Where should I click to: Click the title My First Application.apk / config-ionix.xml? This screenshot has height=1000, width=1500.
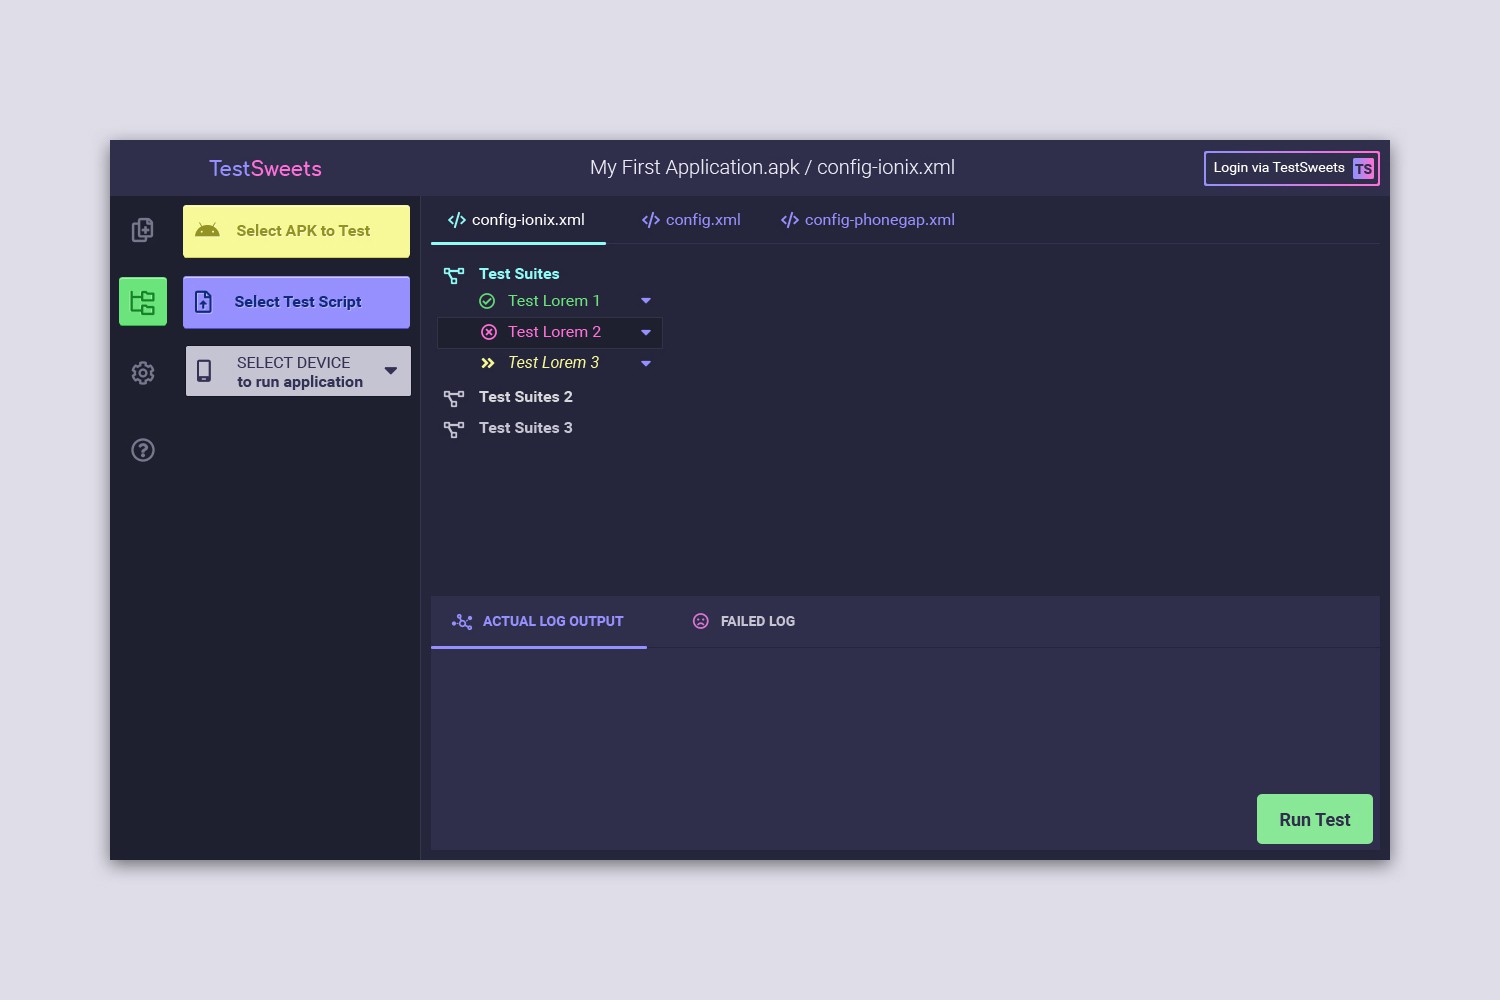pos(772,168)
